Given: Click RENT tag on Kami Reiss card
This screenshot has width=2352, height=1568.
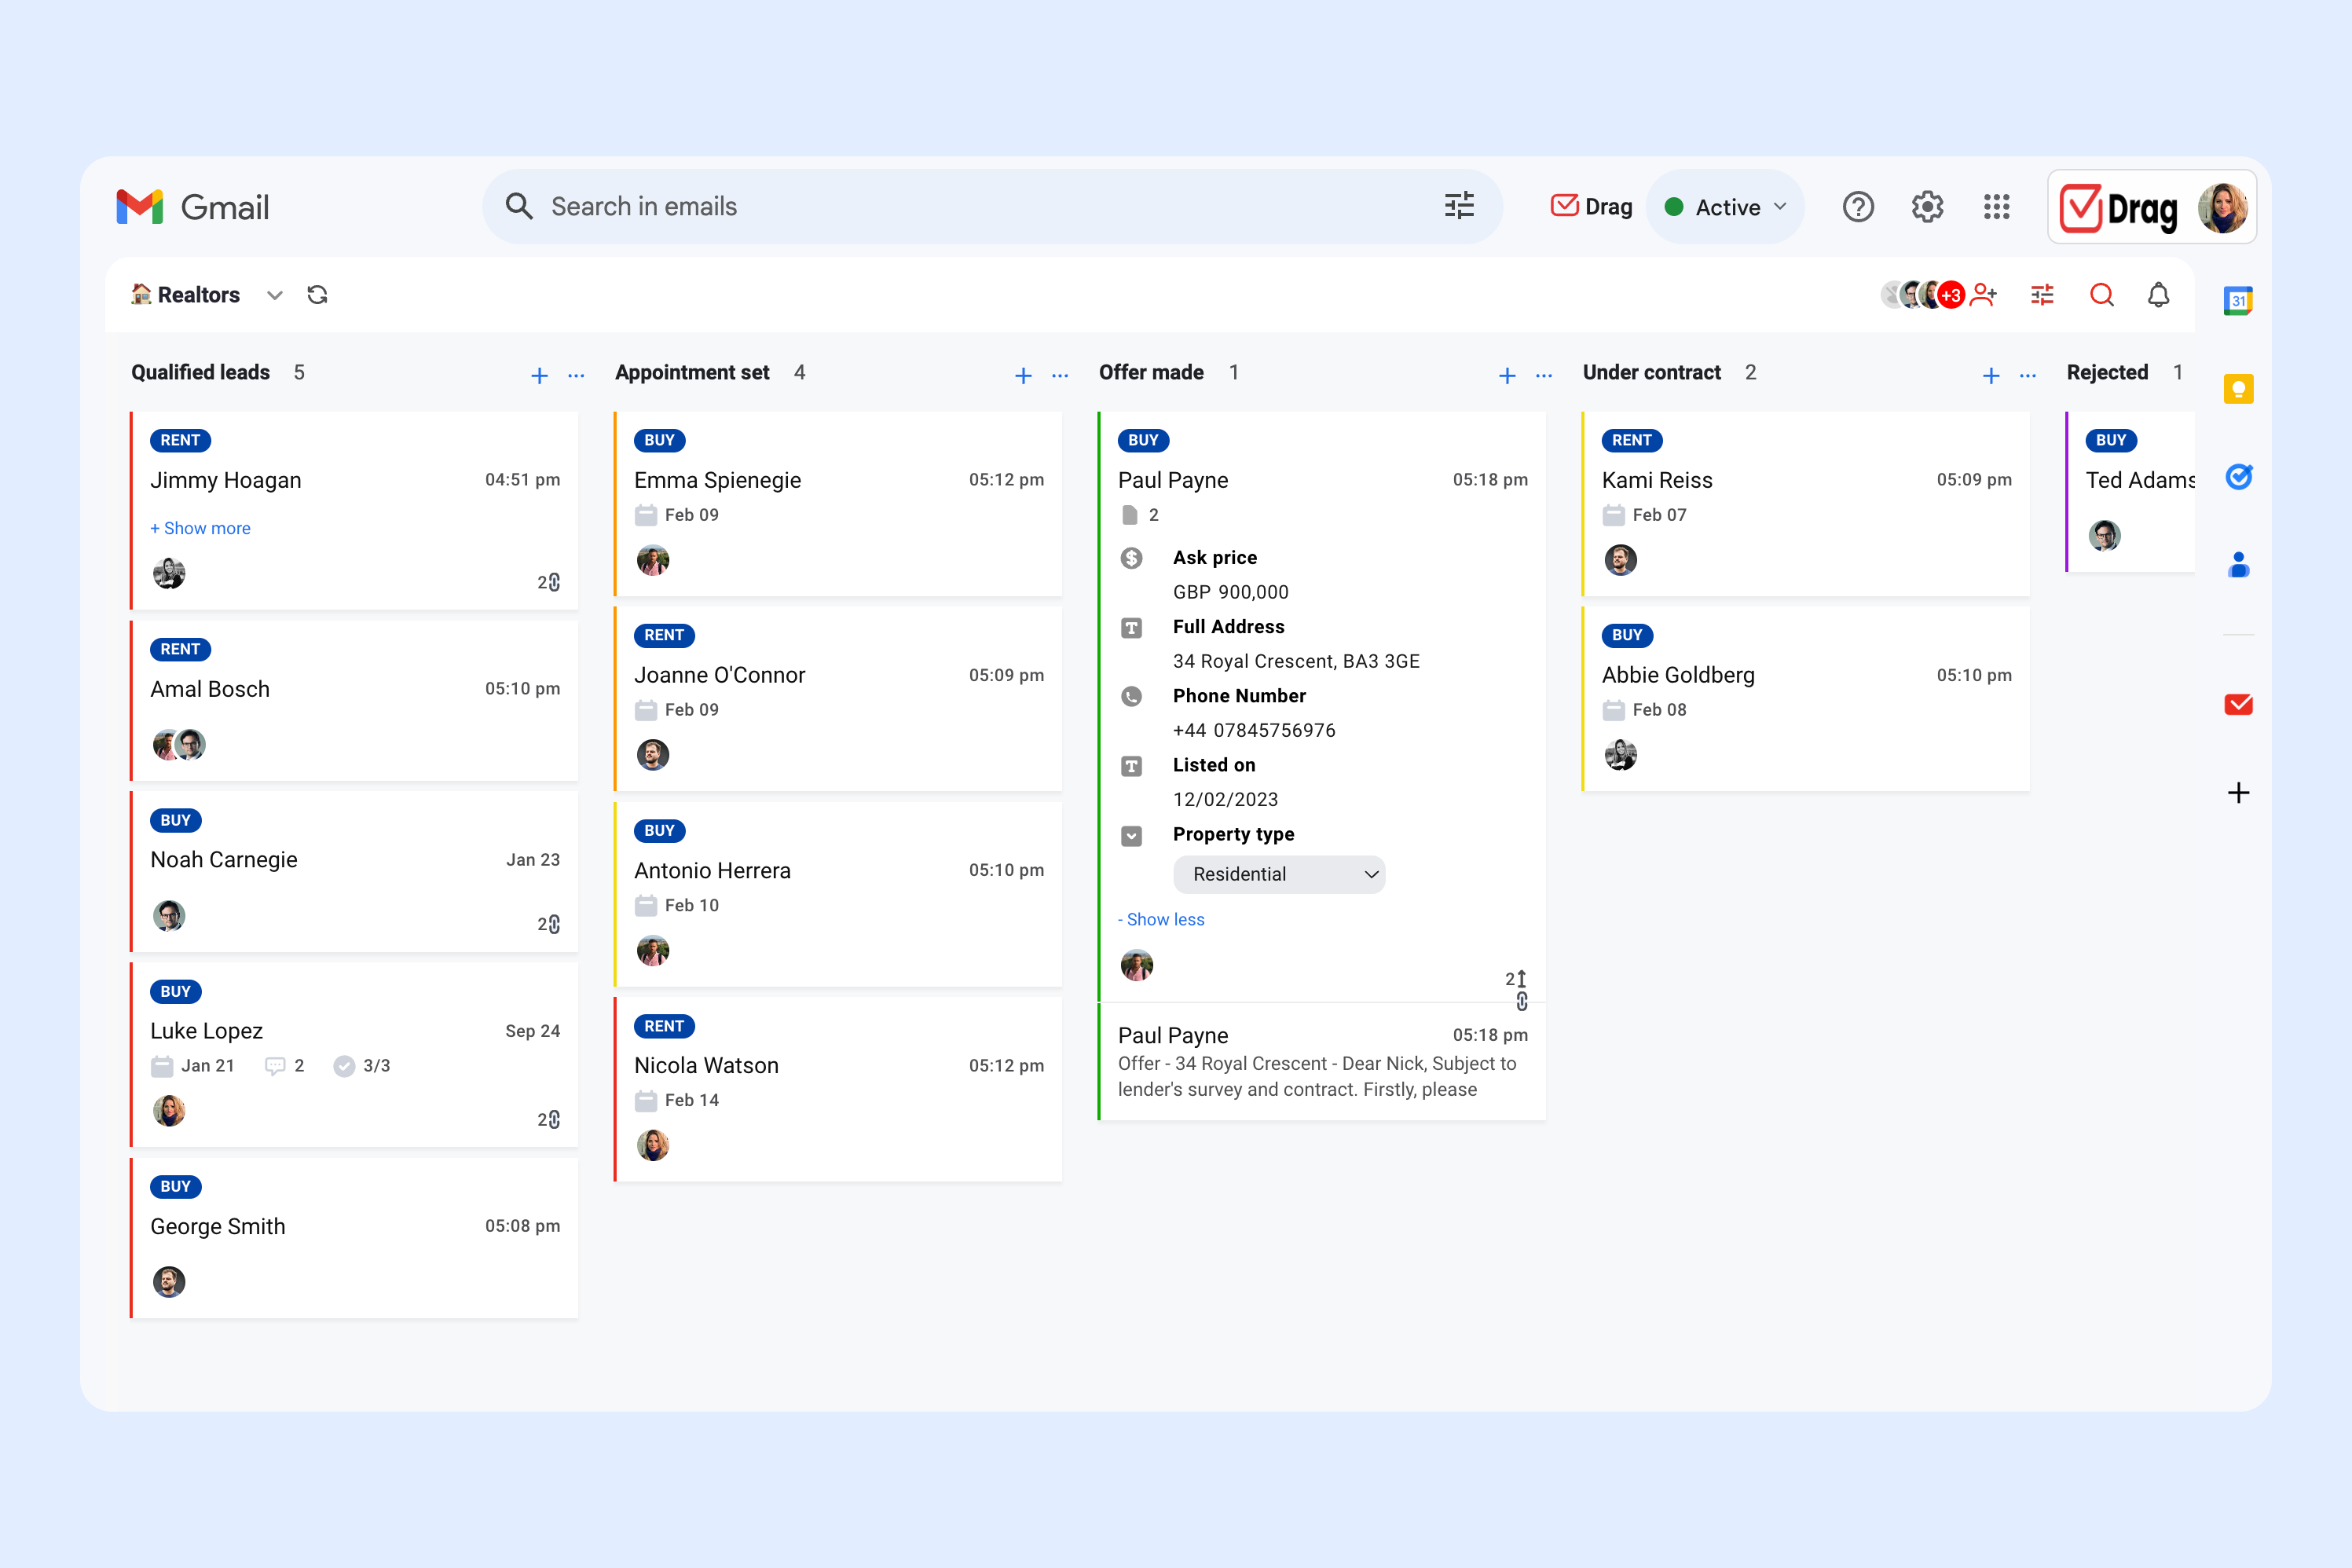Looking at the screenshot, I should click(1632, 440).
